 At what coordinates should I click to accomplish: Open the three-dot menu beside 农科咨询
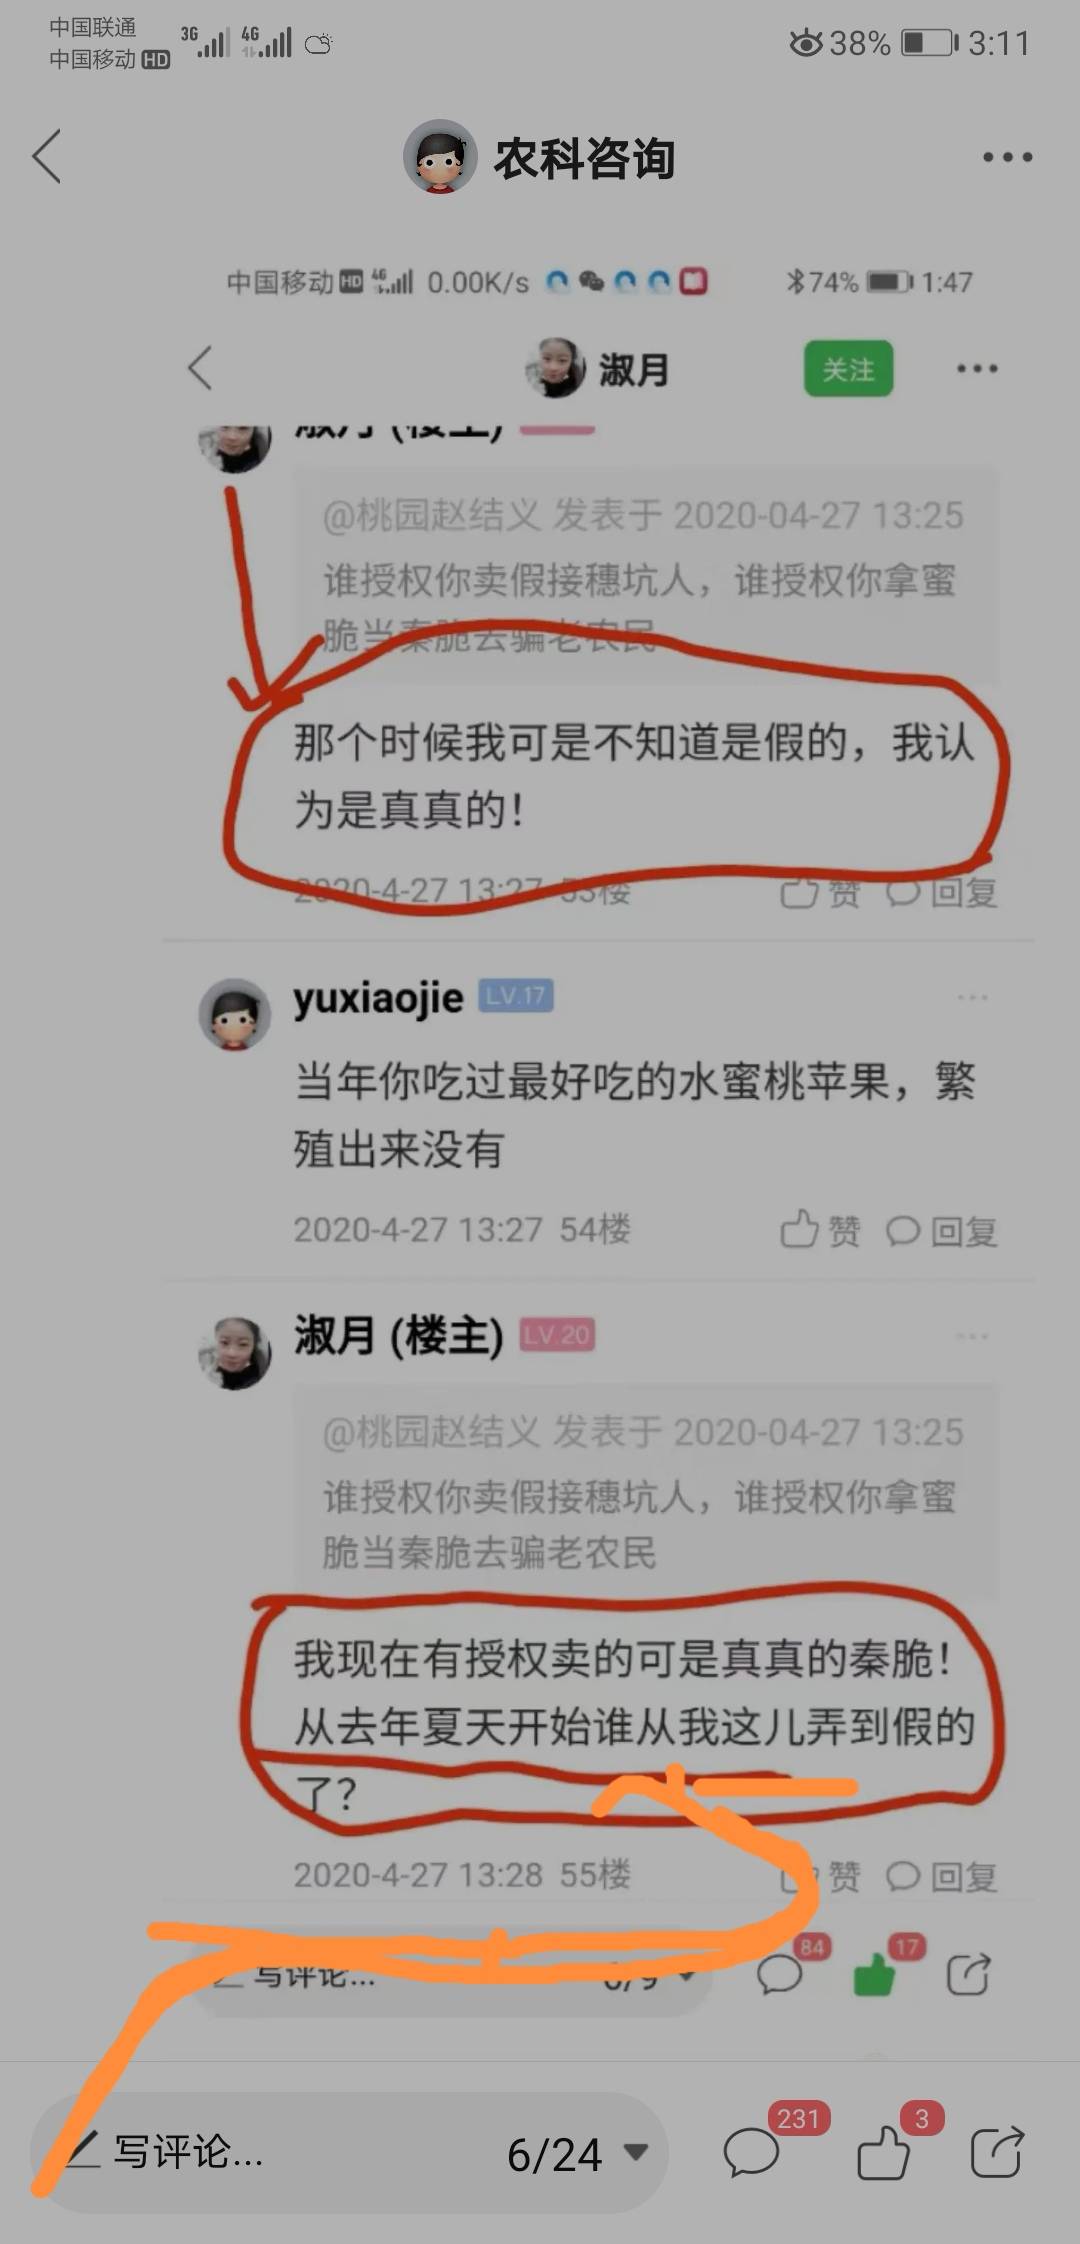(x=1007, y=157)
